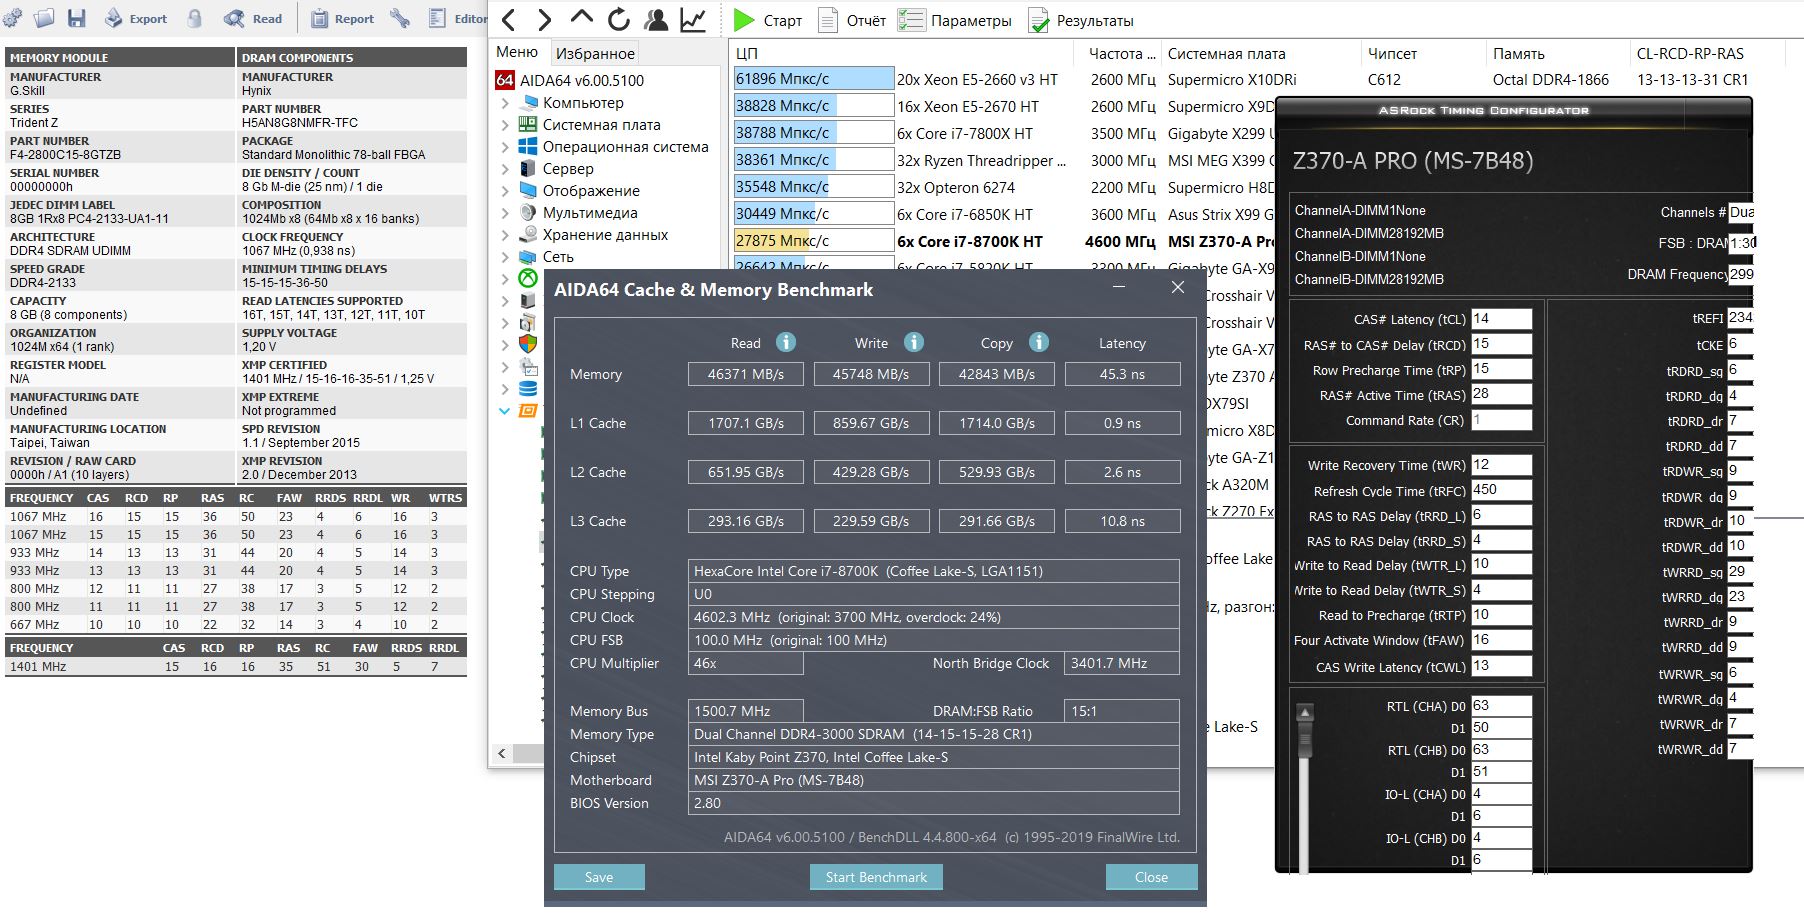Open Параметры in AIDA64 toolbar
This screenshot has width=1804, height=913.
click(955, 20)
